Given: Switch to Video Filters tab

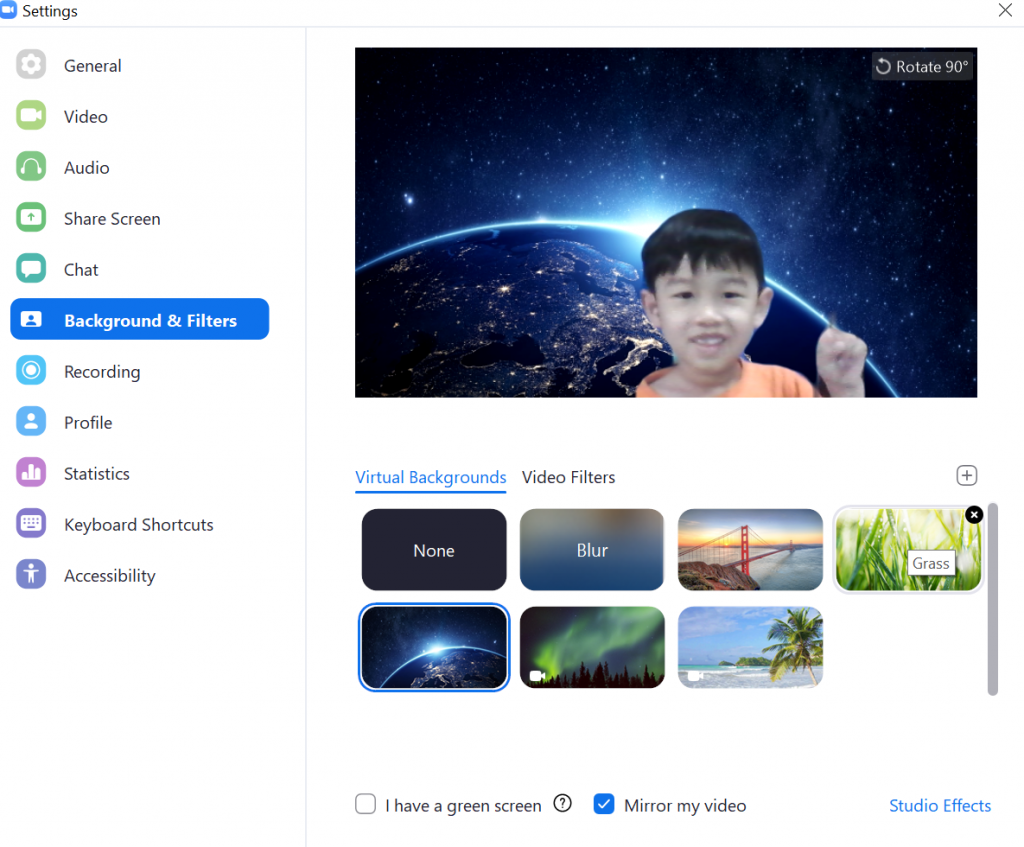Looking at the screenshot, I should 568,477.
